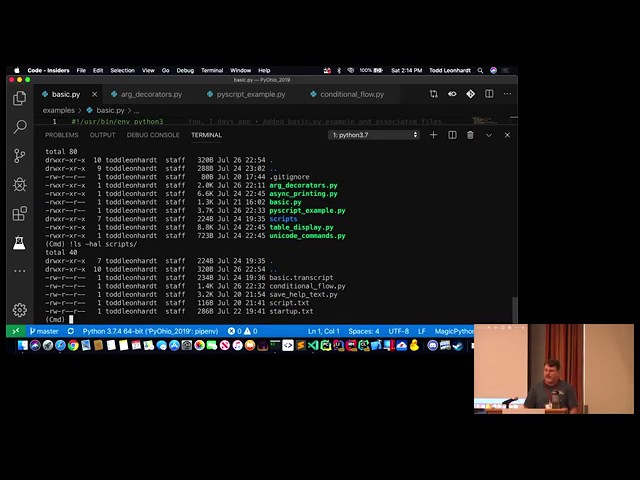Open more editor actions menu
640x480 pixels.
(x=507, y=94)
